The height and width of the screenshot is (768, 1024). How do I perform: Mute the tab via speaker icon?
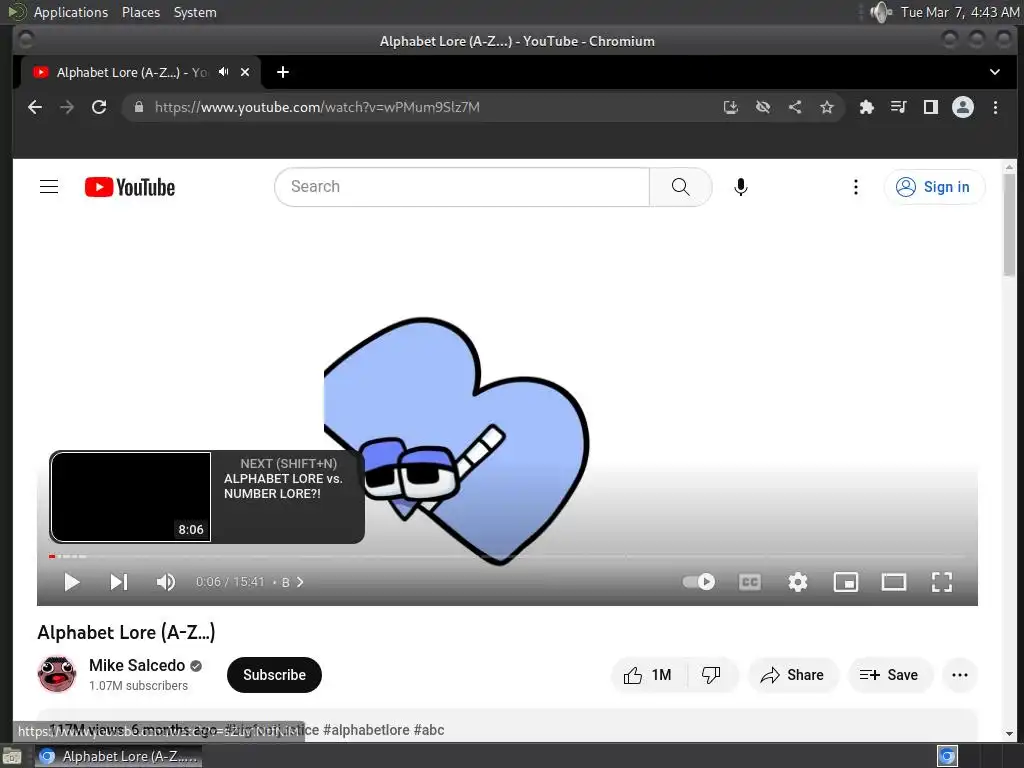[x=224, y=72]
